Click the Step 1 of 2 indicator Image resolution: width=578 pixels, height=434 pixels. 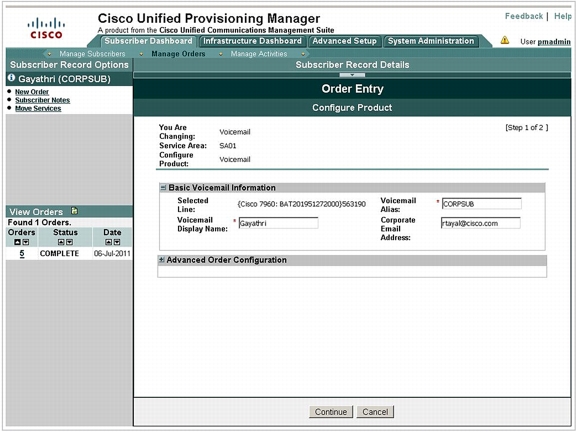click(526, 128)
